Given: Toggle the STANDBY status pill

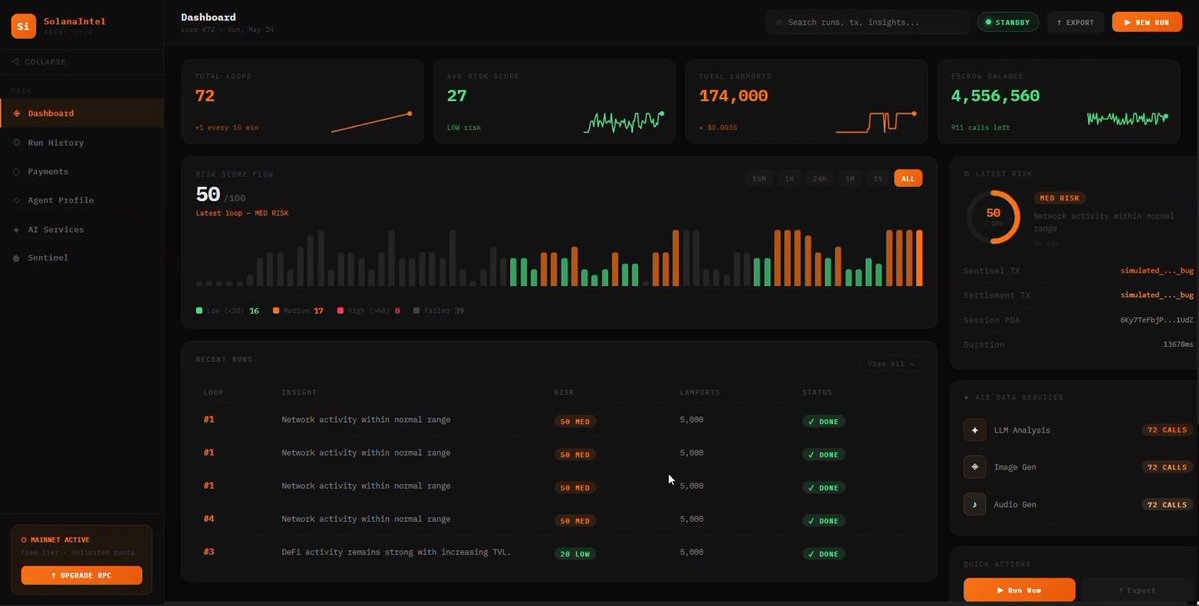Looking at the screenshot, I should (1008, 22).
